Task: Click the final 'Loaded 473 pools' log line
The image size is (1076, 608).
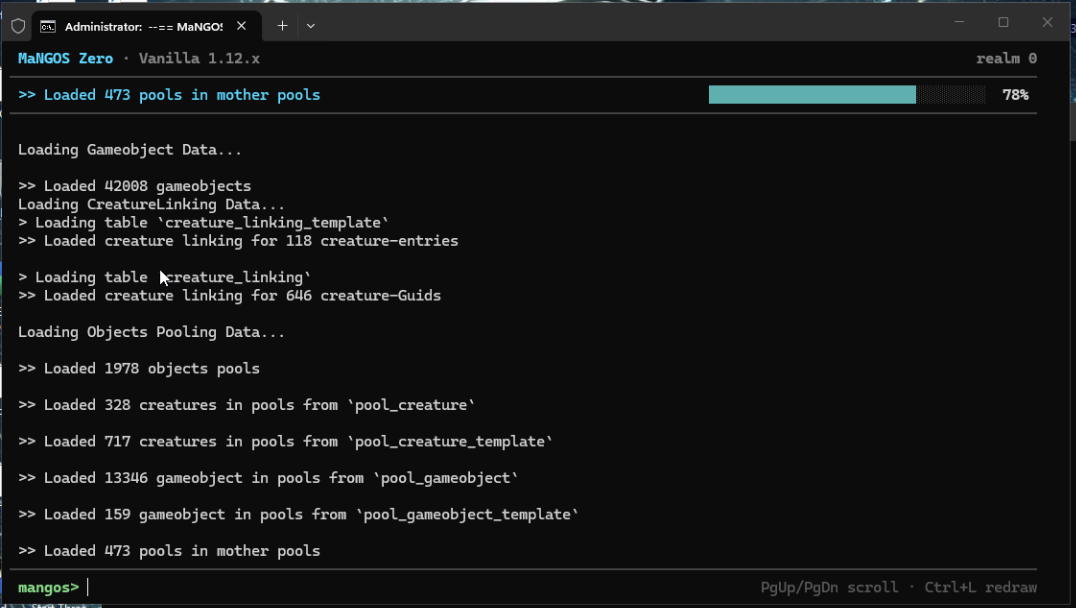Action: 169,551
